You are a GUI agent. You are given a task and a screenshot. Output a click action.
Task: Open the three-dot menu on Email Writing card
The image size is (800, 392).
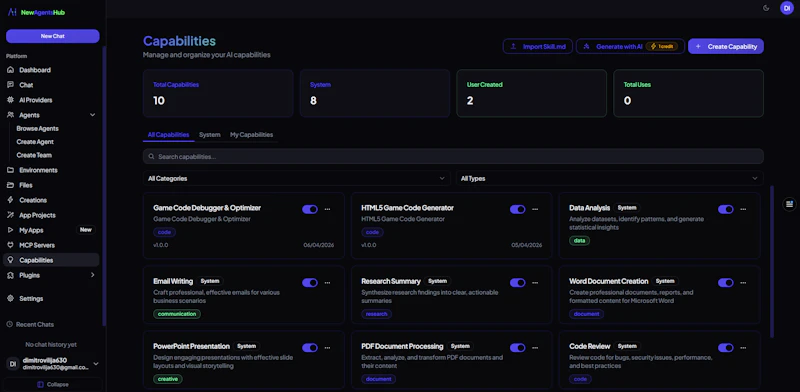tap(328, 282)
